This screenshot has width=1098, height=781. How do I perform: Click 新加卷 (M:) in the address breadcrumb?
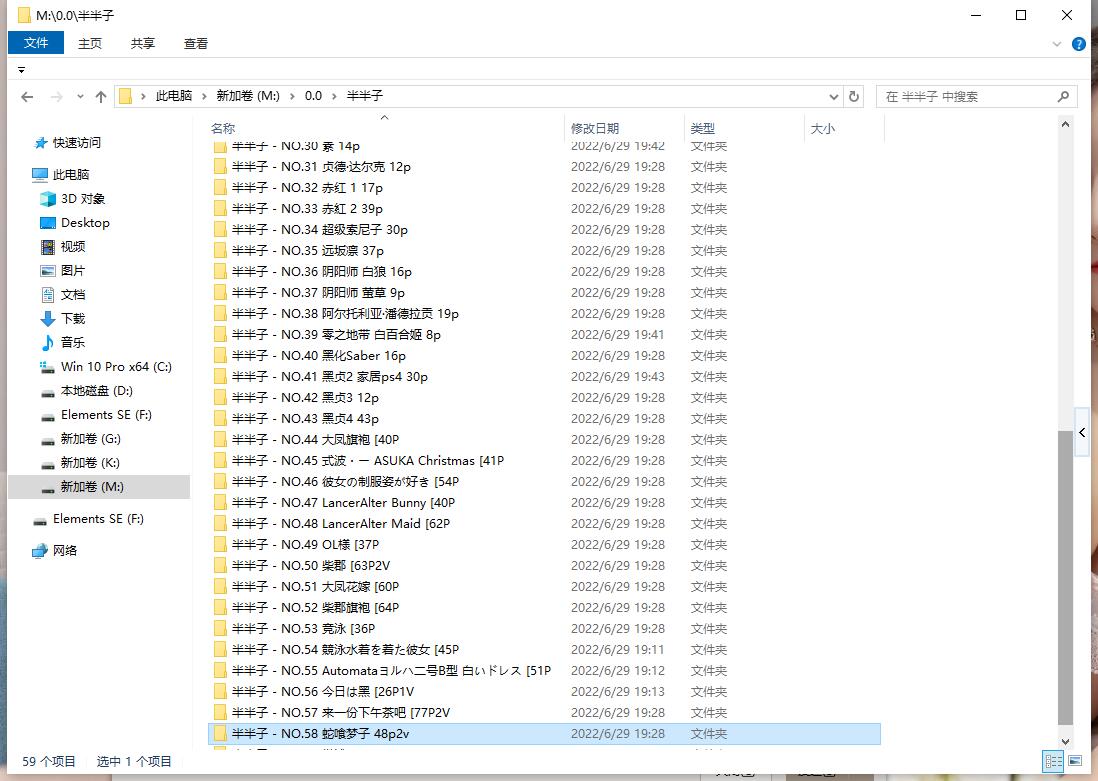point(248,96)
